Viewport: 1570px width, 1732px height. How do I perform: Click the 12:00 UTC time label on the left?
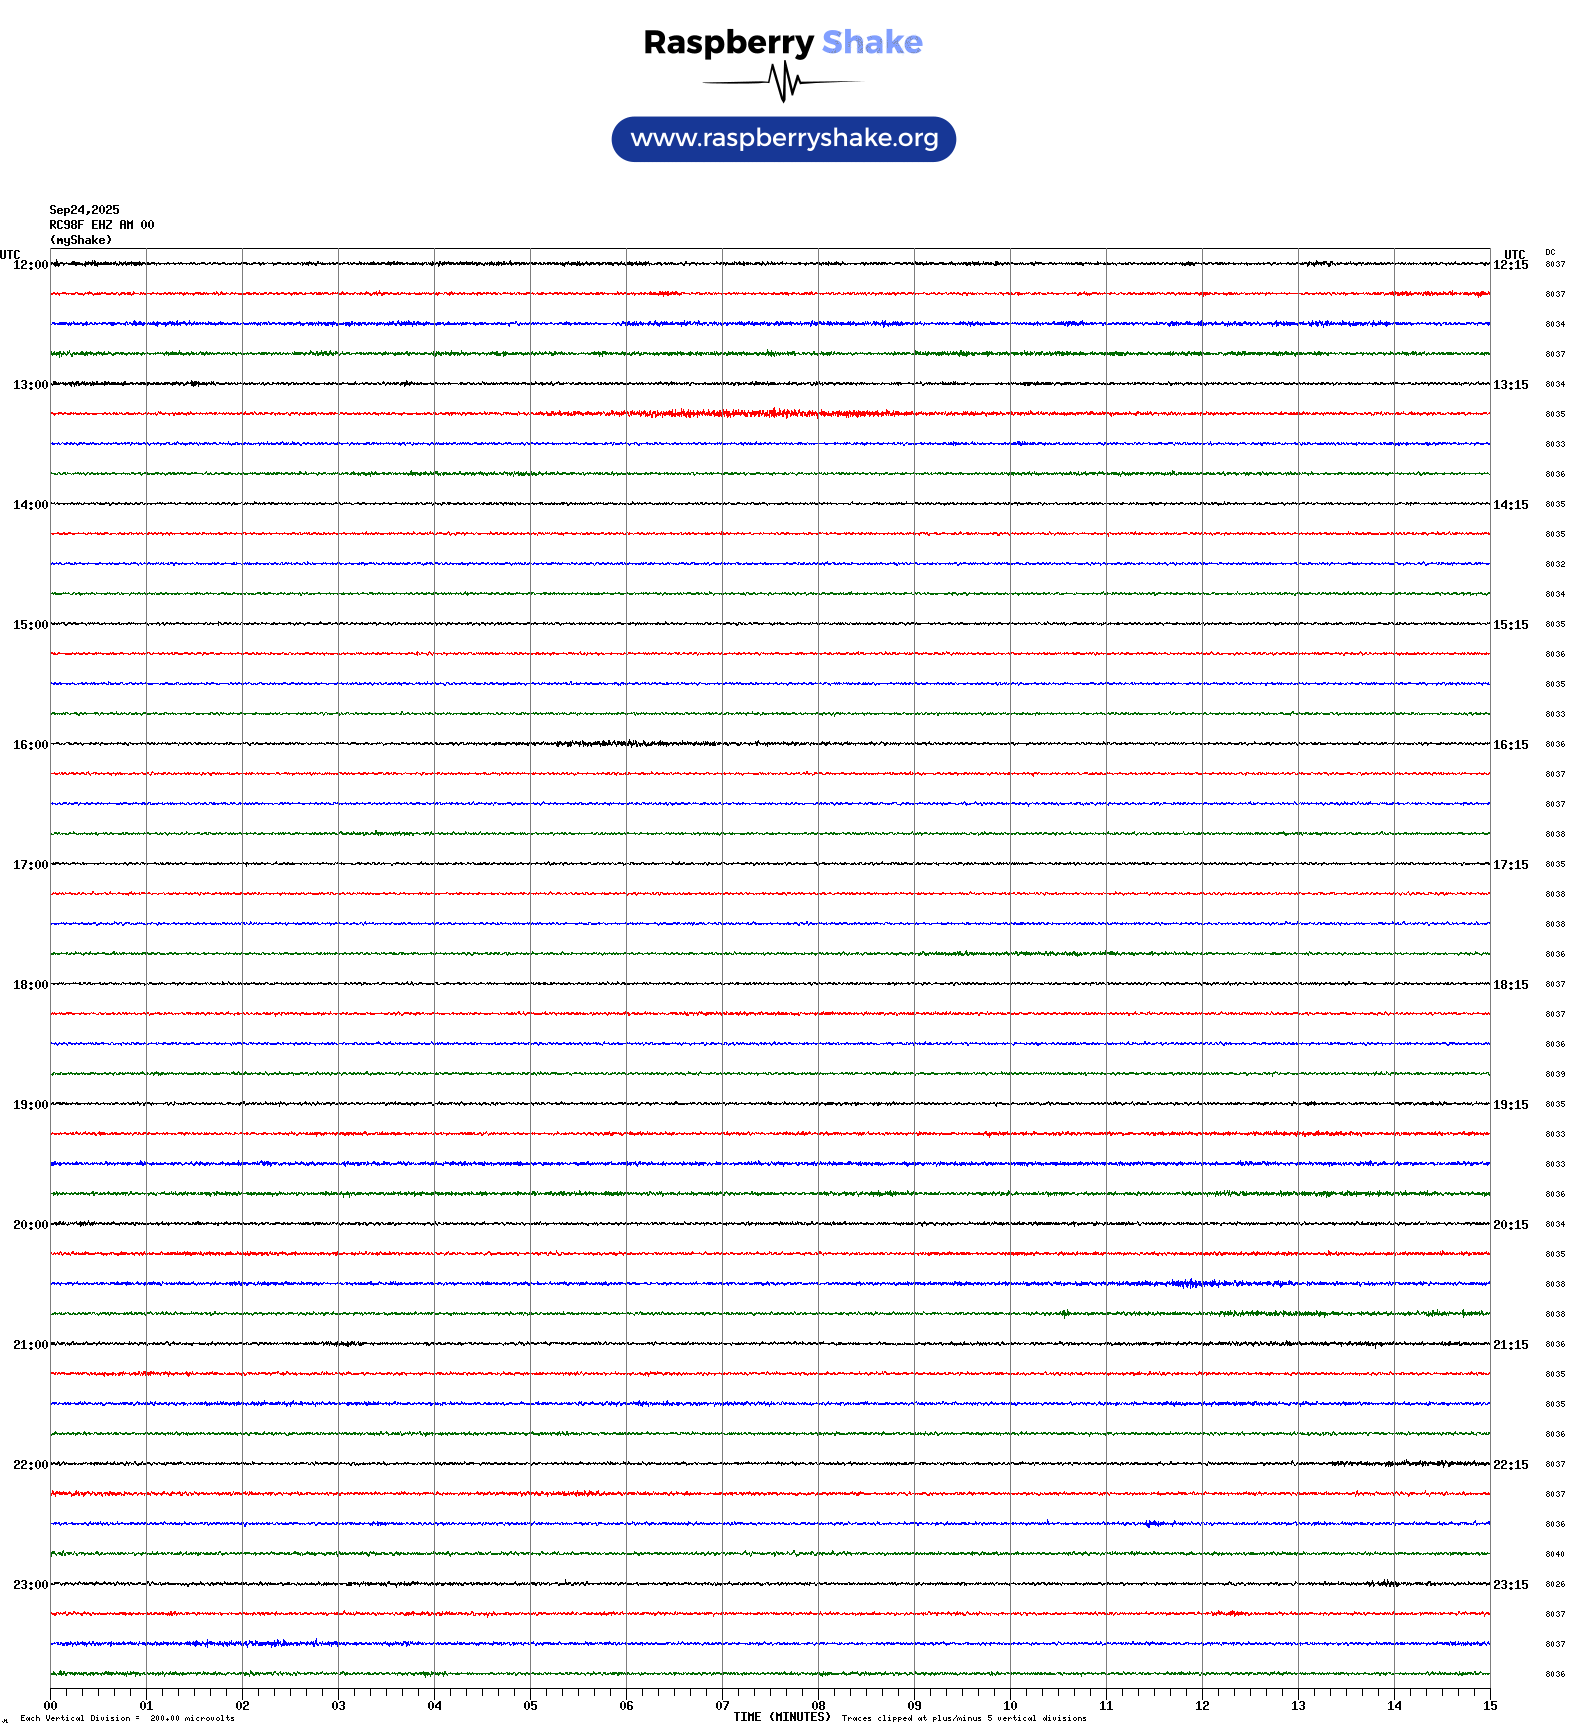30,265
